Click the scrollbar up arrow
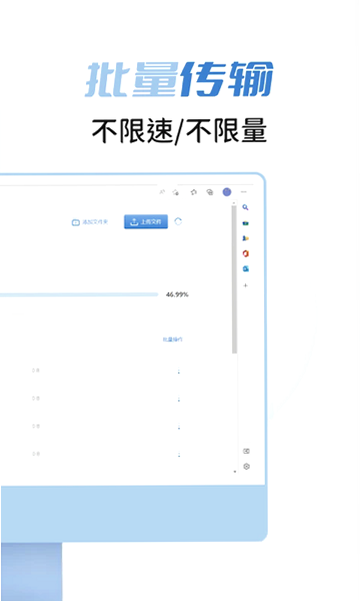The width and height of the screenshot is (360, 601). (x=234, y=204)
